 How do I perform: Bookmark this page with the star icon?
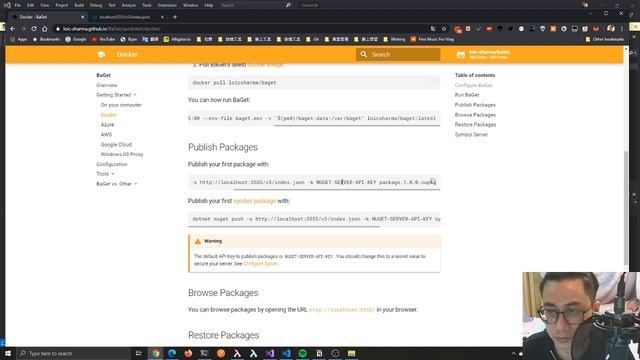pyautogui.click(x=444, y=29)
